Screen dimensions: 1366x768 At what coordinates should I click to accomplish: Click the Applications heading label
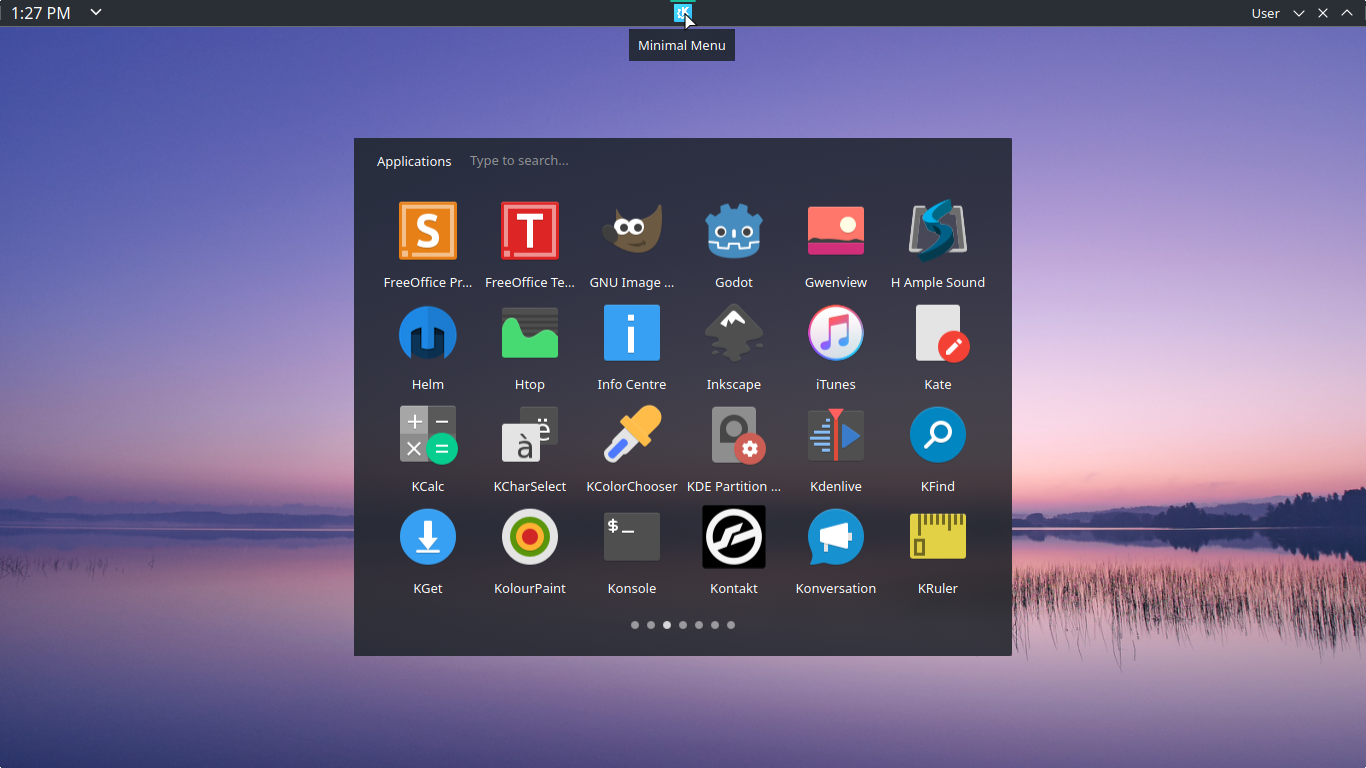pyautogui.click(x=414, y=161)
